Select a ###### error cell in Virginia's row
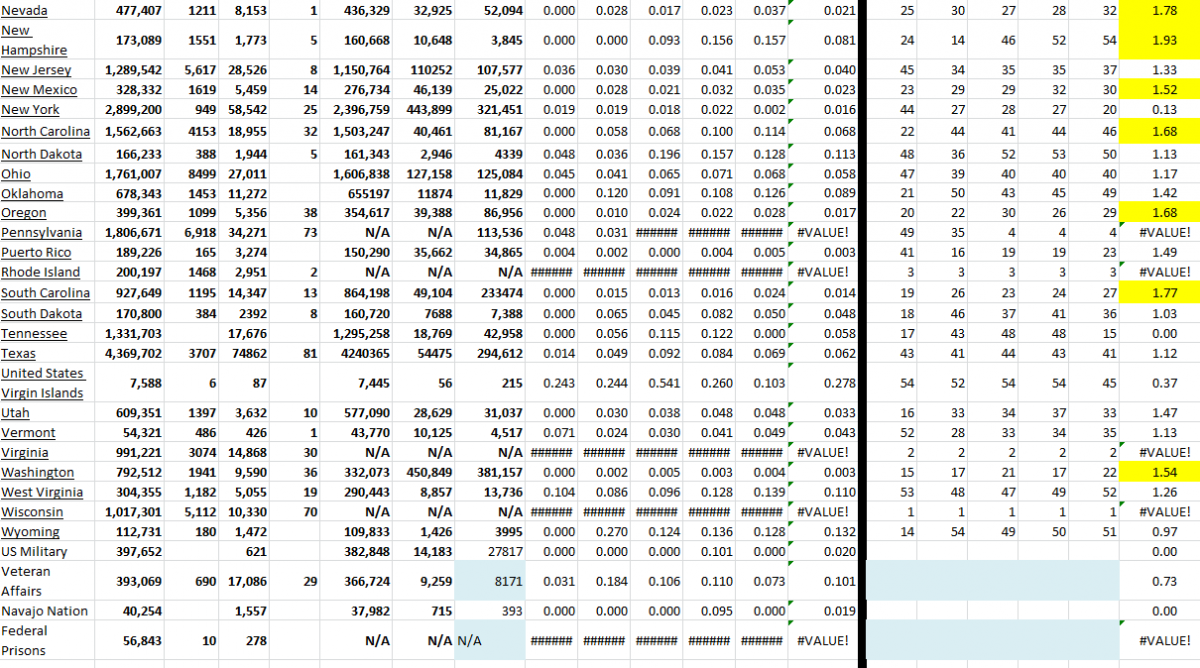 pos(604,452)
